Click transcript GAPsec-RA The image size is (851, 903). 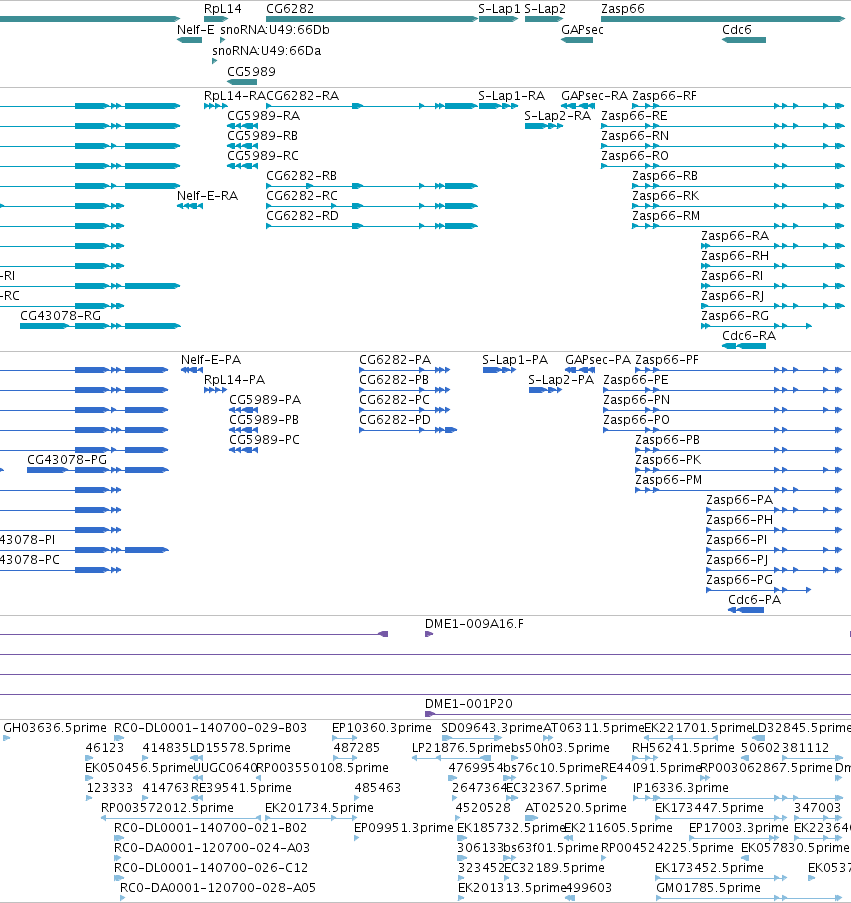tap(594, 96)
